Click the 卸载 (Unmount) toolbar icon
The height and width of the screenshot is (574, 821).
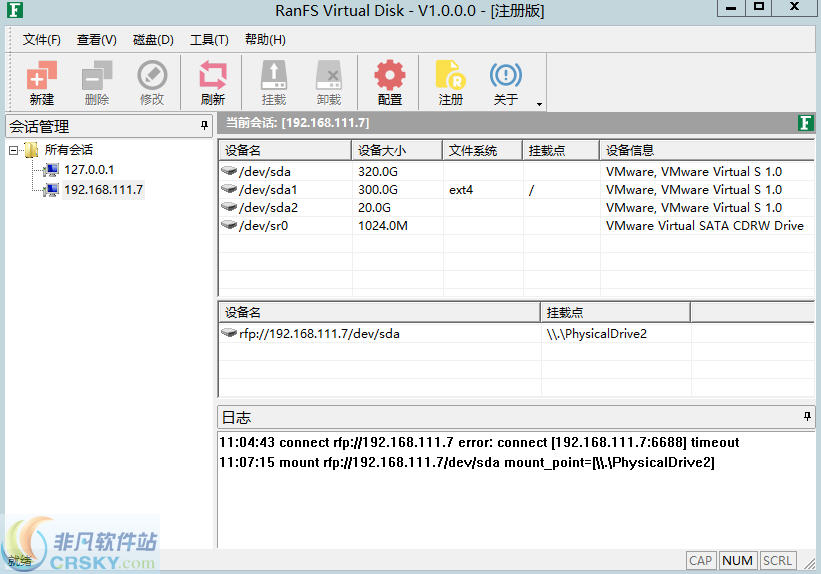329,83
